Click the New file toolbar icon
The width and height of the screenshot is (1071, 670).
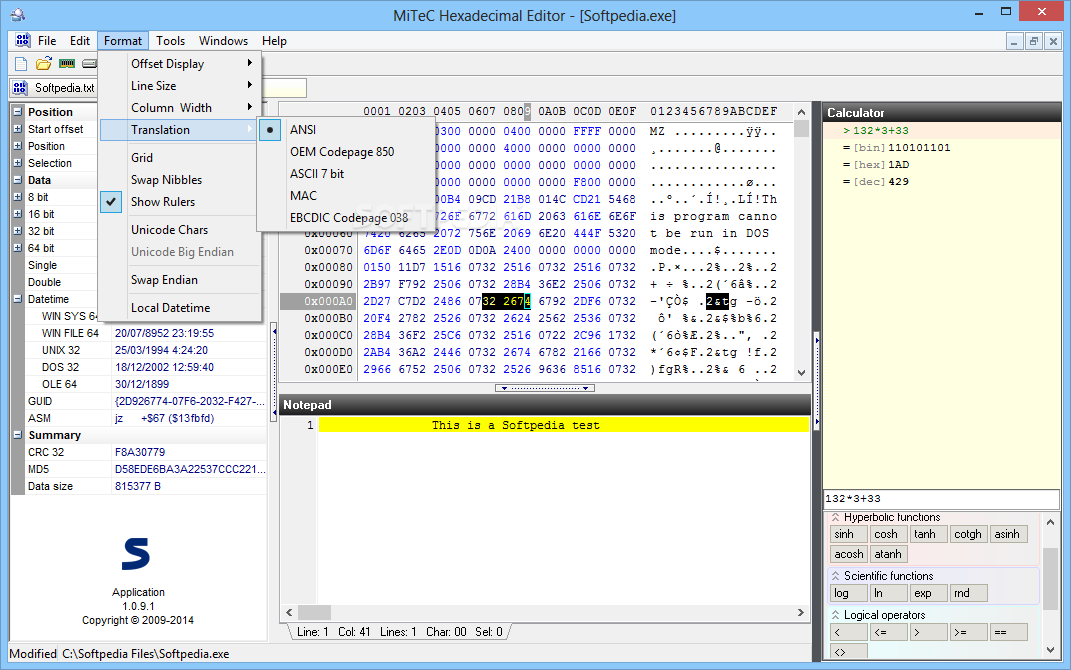(21, 64)
